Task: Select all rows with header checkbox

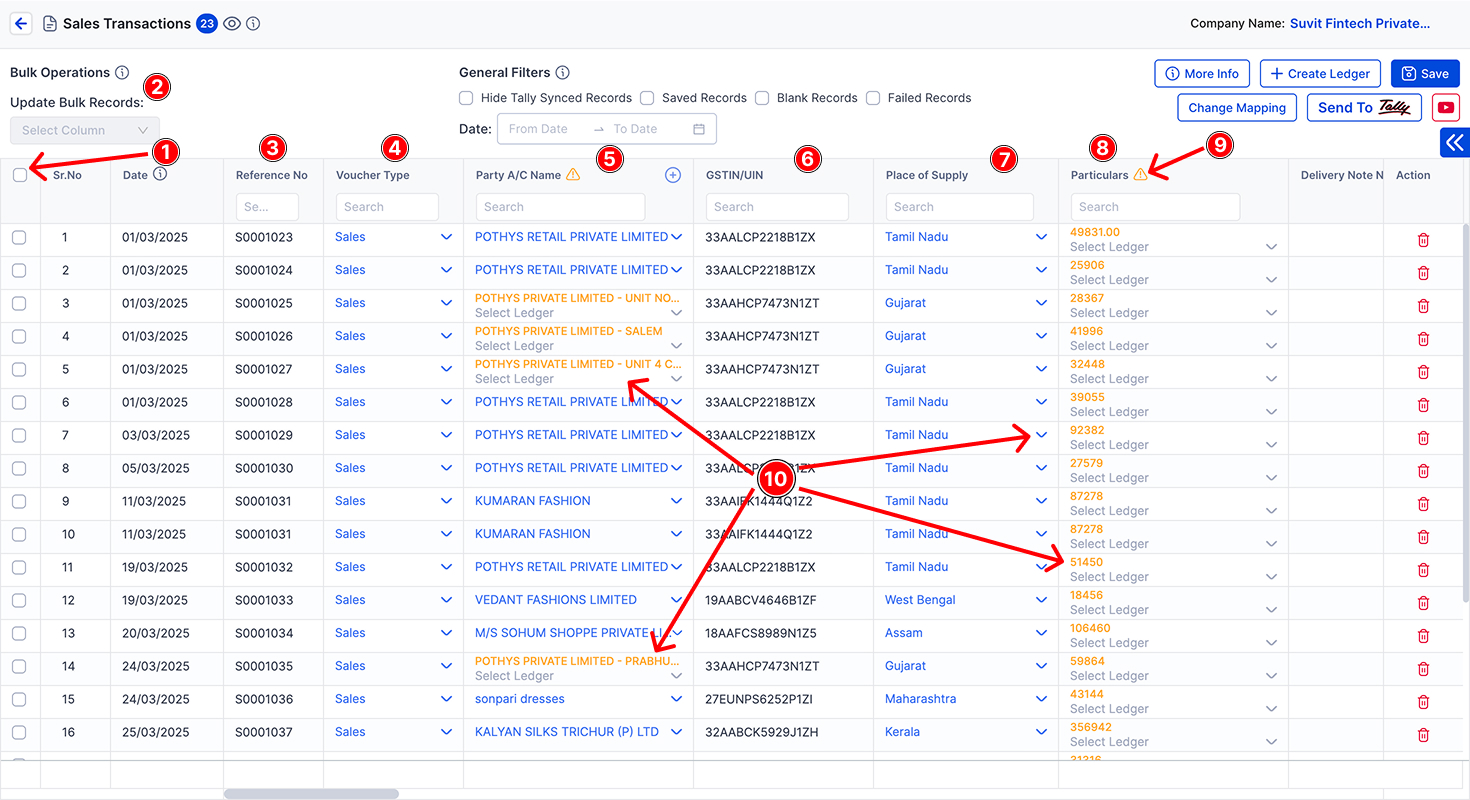Action: tap(20, 175)
